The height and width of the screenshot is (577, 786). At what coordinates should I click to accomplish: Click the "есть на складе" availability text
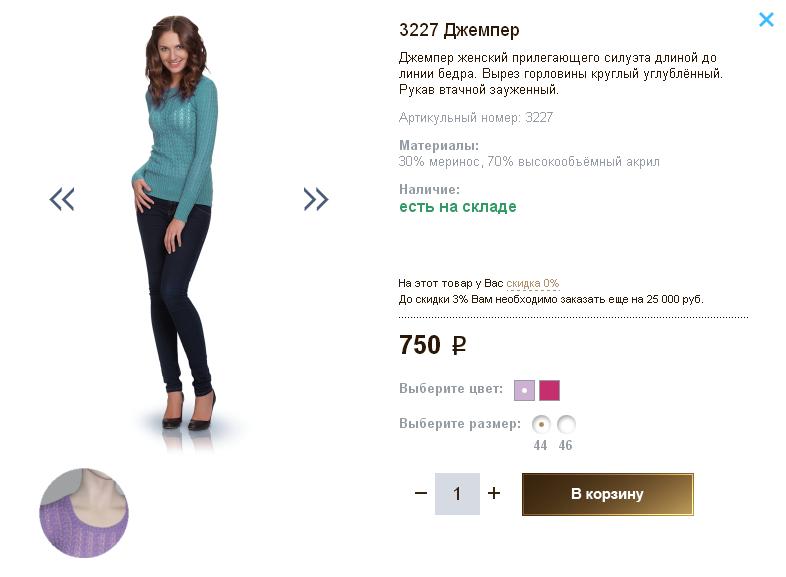point(458,207)
